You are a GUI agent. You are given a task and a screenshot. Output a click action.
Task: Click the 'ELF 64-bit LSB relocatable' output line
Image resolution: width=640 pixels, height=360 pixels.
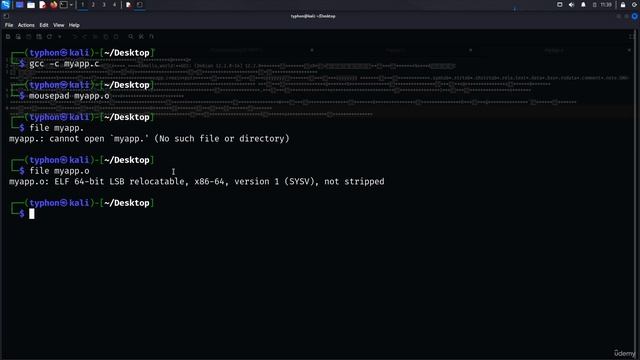pos(196,182)
